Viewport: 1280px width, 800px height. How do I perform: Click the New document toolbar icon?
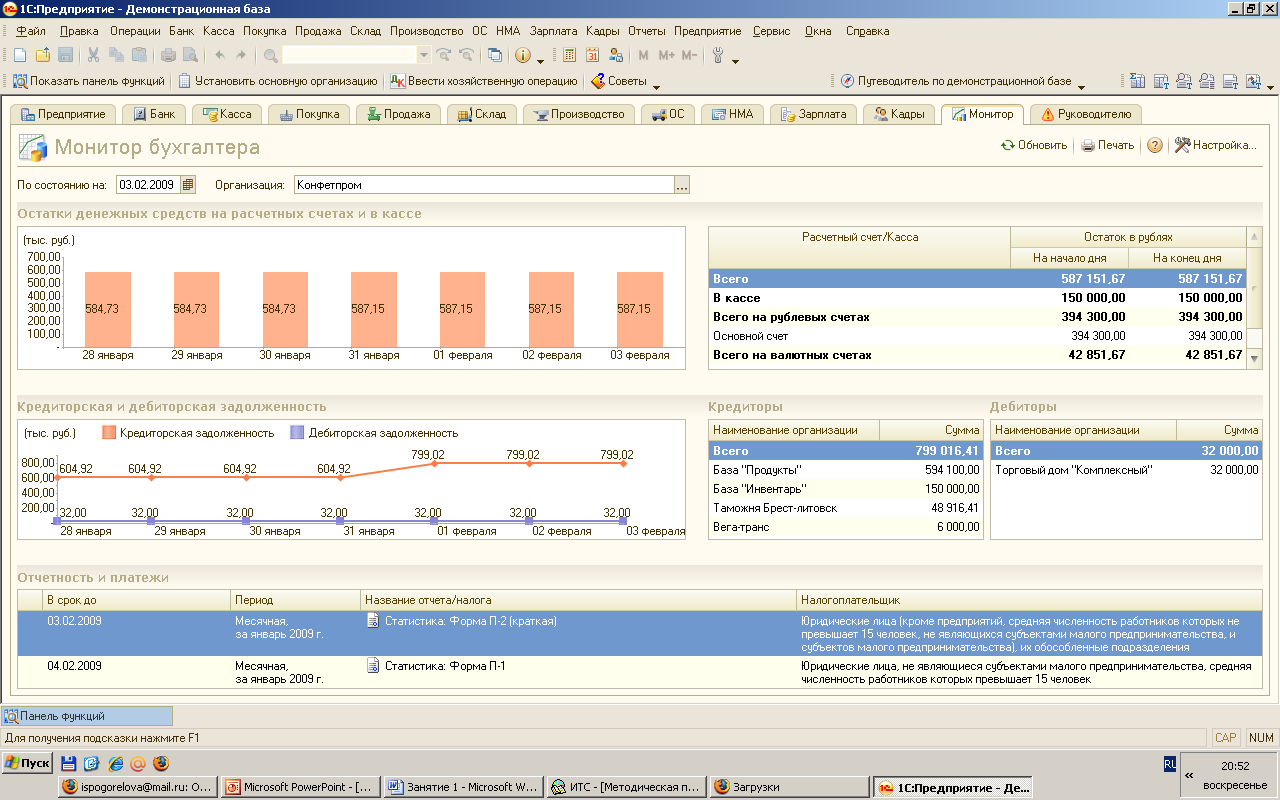pos(19,55)
